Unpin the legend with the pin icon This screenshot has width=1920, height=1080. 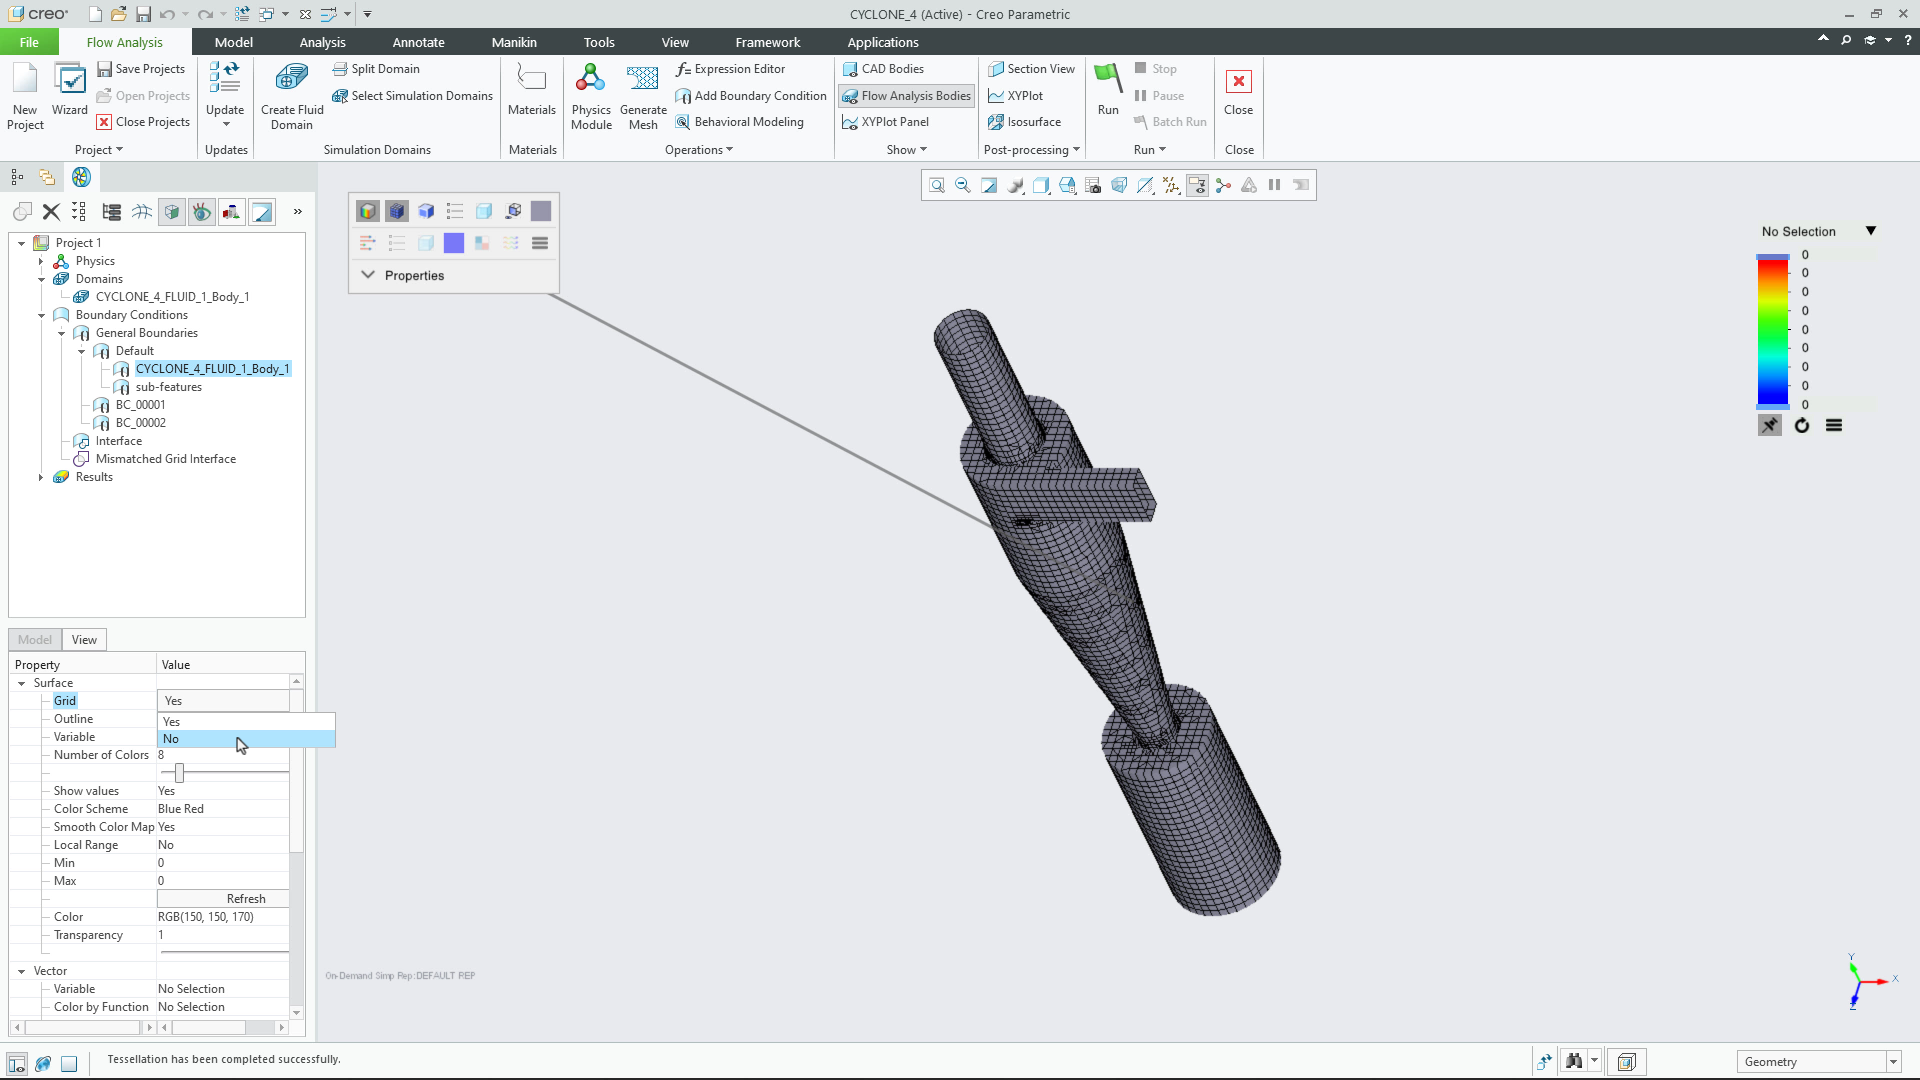click(1769, 424)
